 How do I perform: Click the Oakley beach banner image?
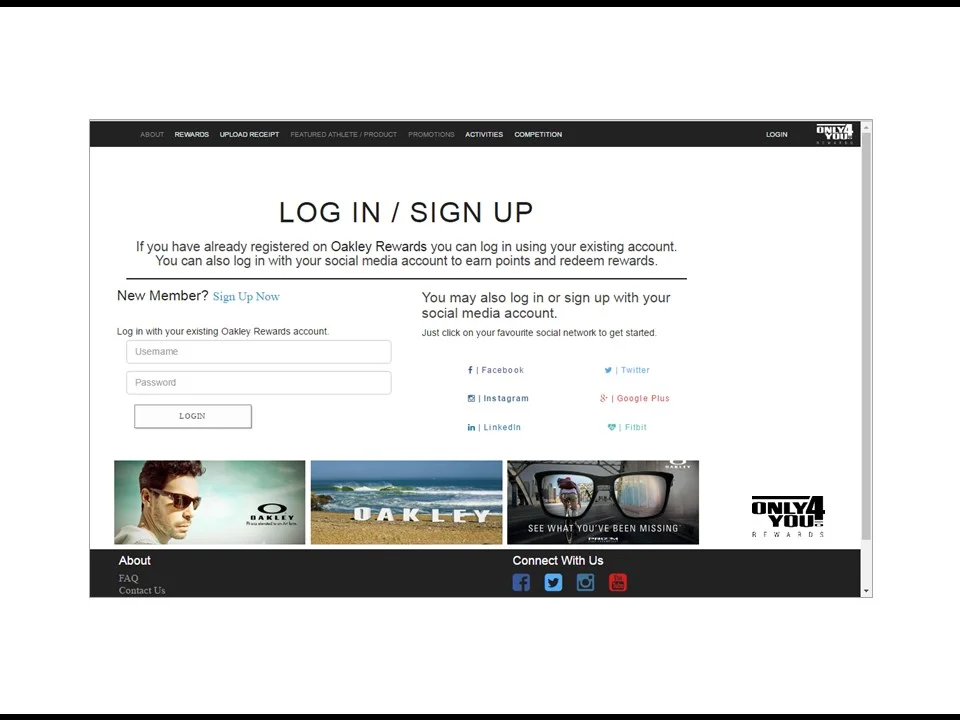(407, 502)
